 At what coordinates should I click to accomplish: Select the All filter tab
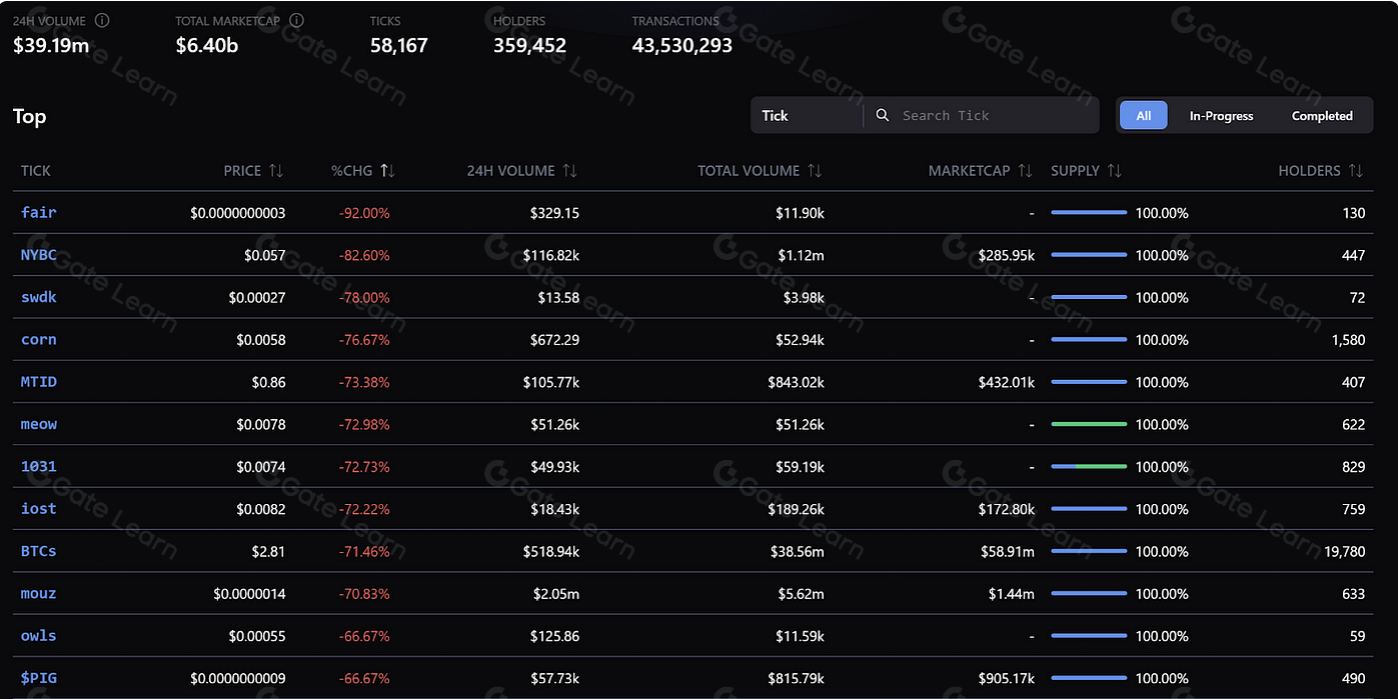[x=1143, y=115]
